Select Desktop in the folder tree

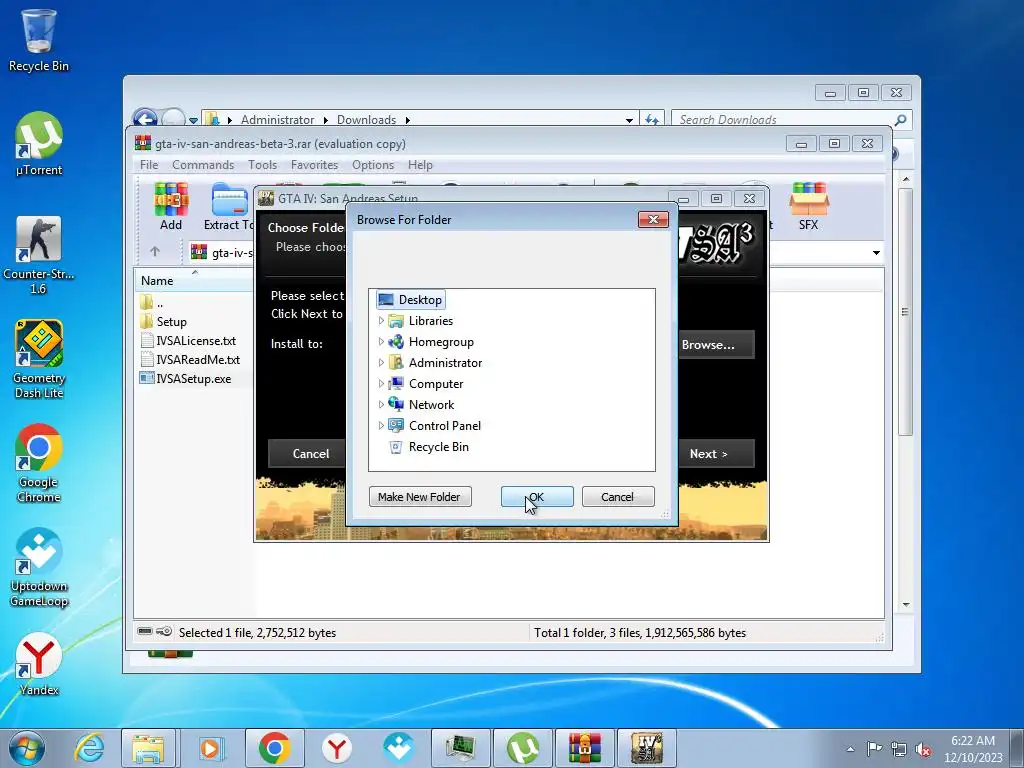(x=411, y=300)
